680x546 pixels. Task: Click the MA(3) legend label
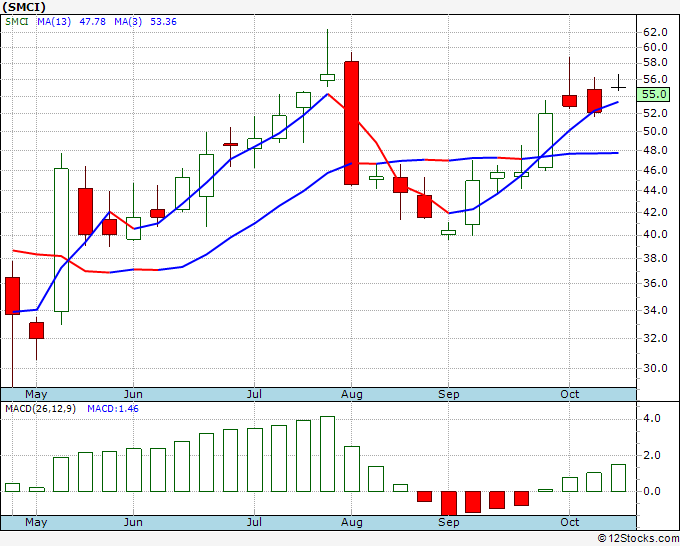(128, 22)
